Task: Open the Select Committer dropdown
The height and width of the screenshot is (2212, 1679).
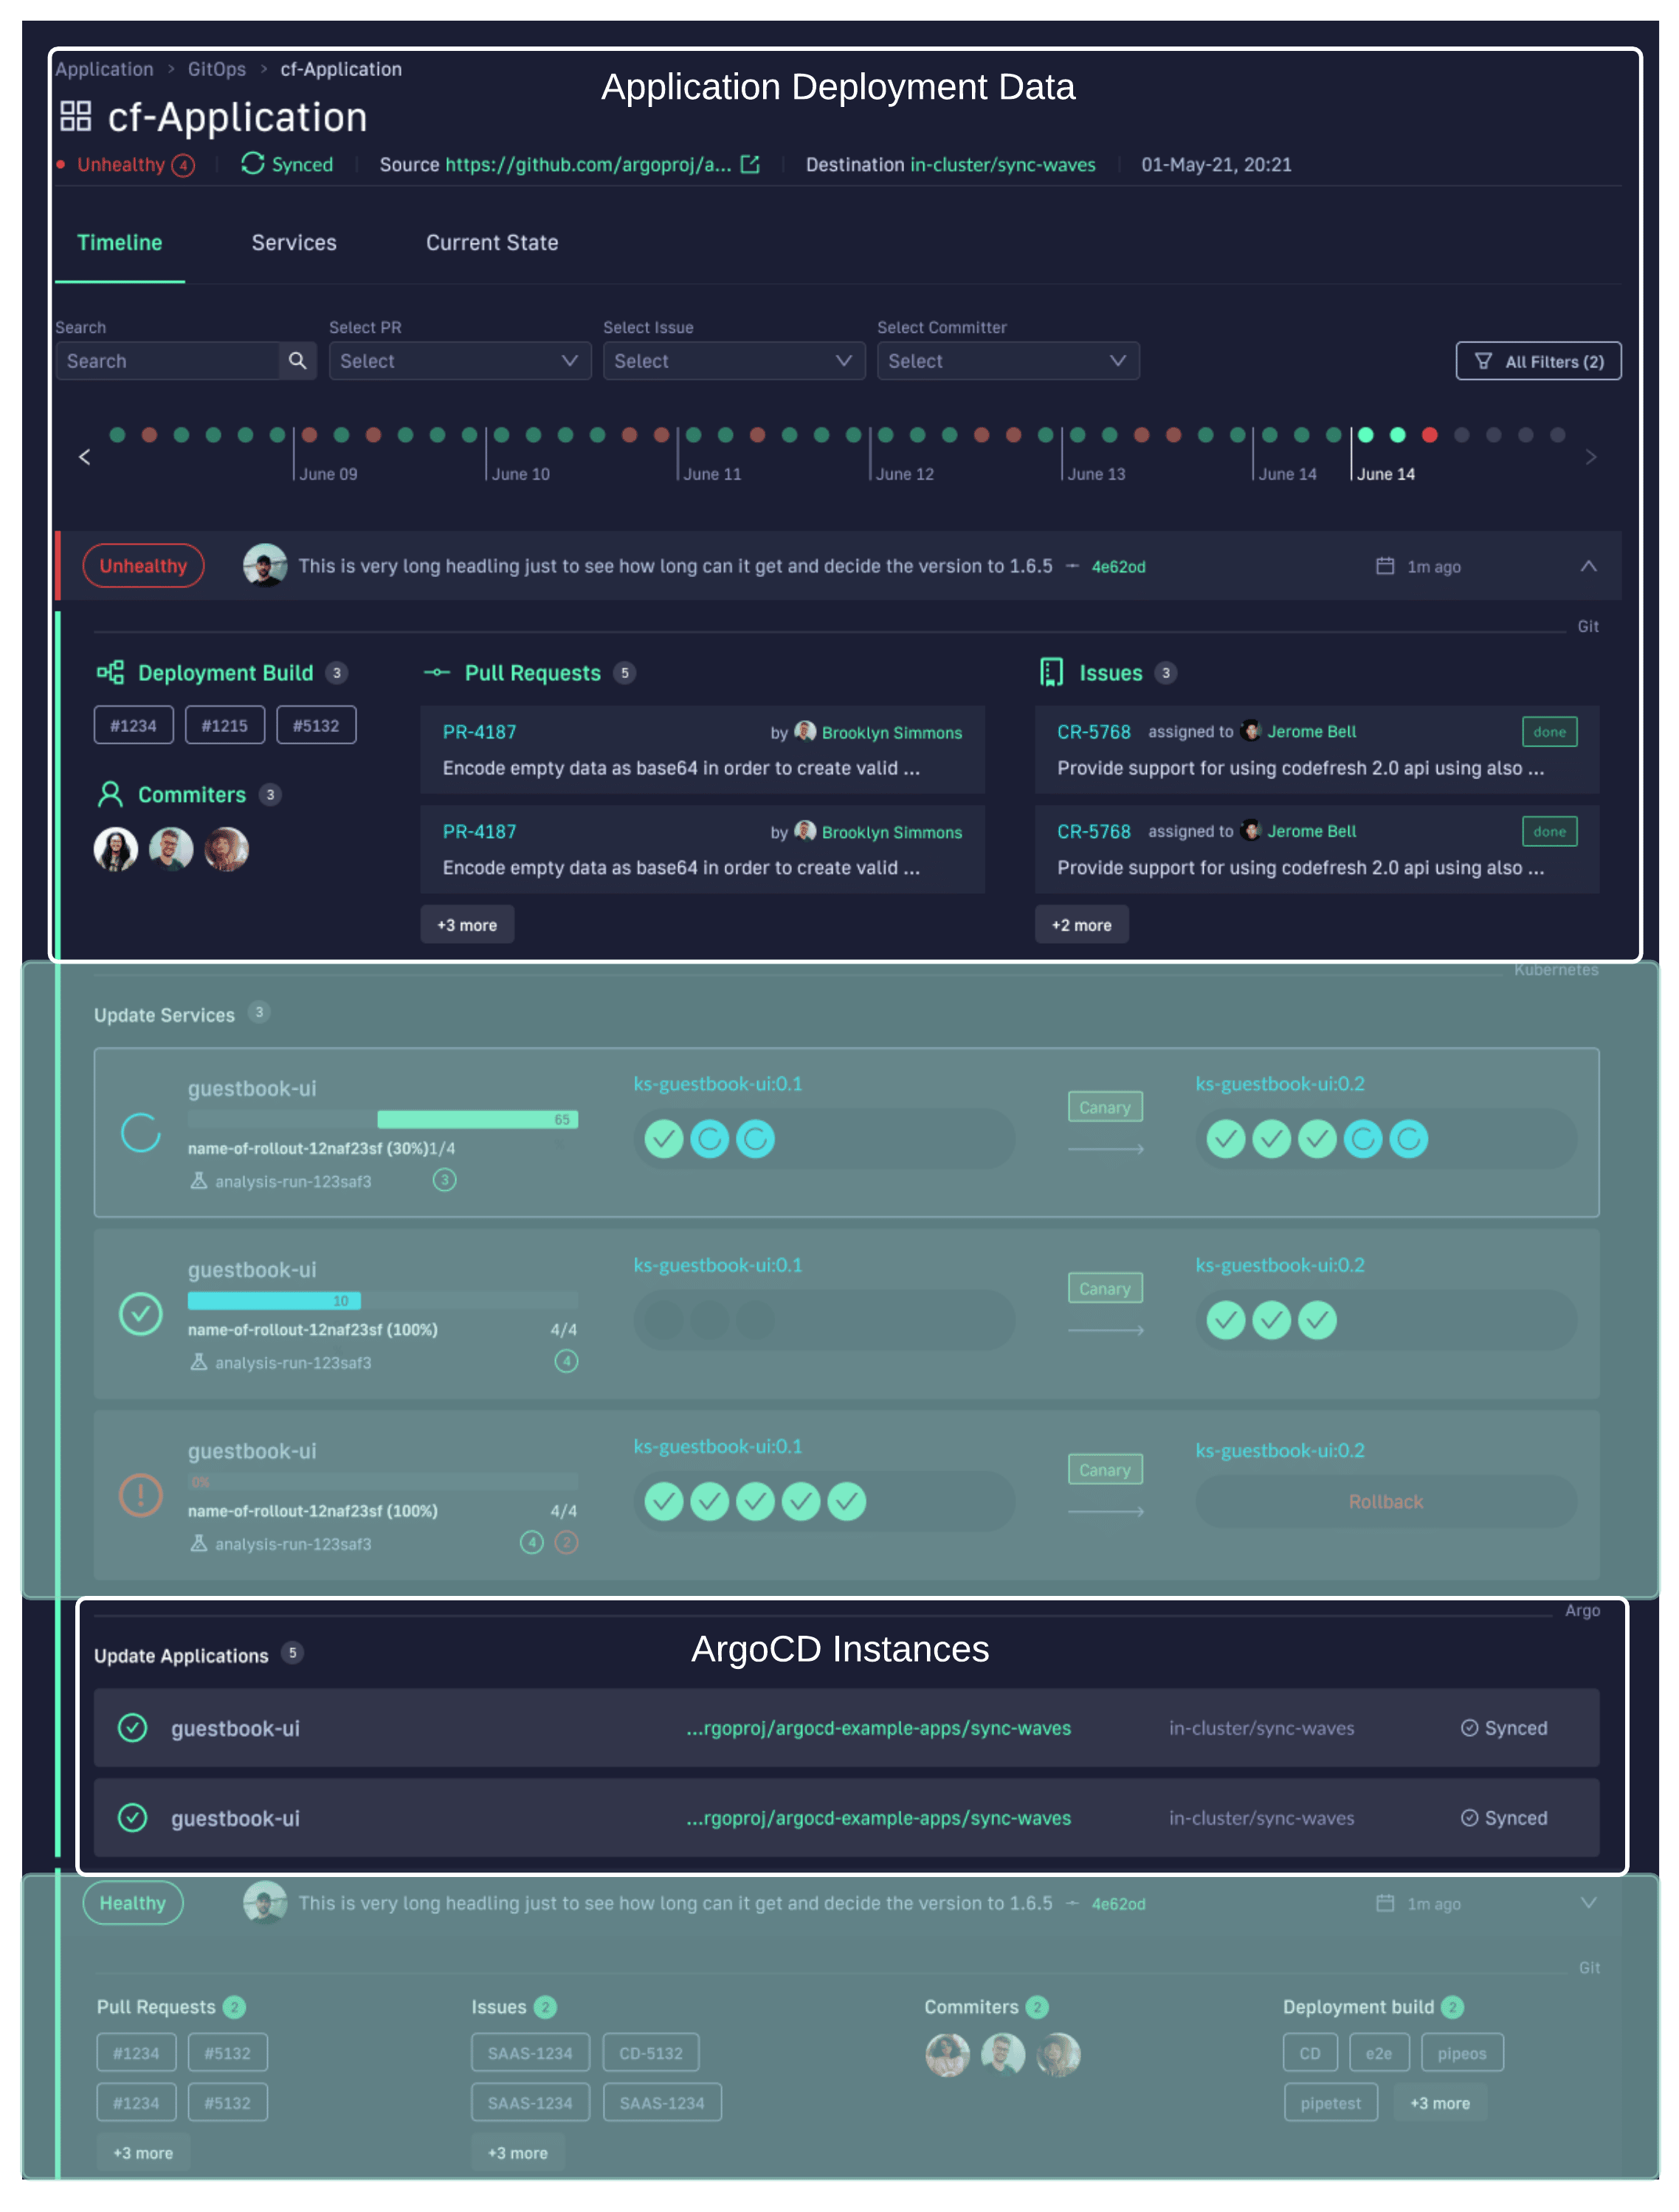Action: (1007, 361)
